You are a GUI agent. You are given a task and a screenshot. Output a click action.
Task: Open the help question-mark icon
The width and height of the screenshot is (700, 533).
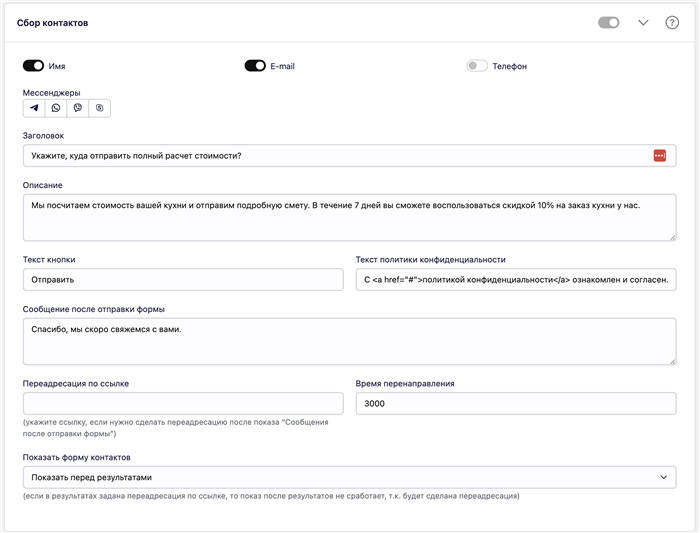point(672,22)
